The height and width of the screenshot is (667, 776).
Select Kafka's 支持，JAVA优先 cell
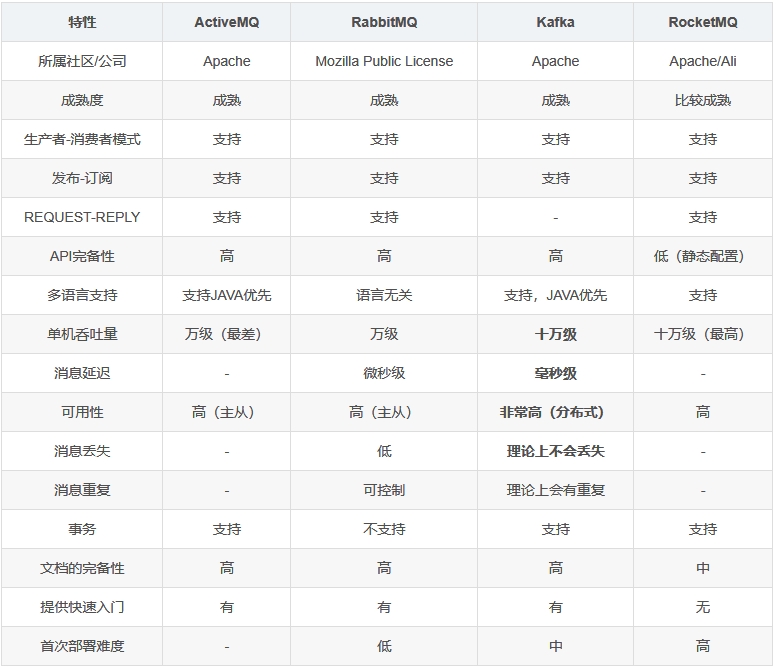pyautogui.click(x=555, y=295)
